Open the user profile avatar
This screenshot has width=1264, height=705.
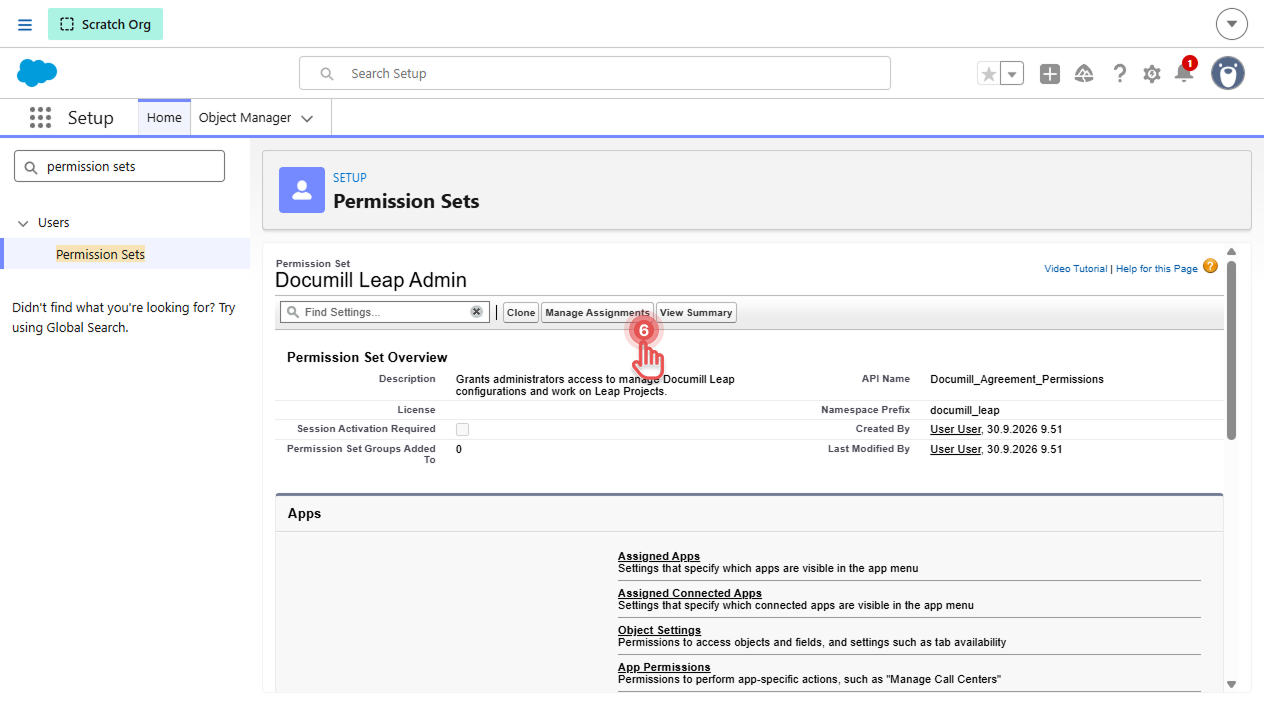click(1228, 73)
